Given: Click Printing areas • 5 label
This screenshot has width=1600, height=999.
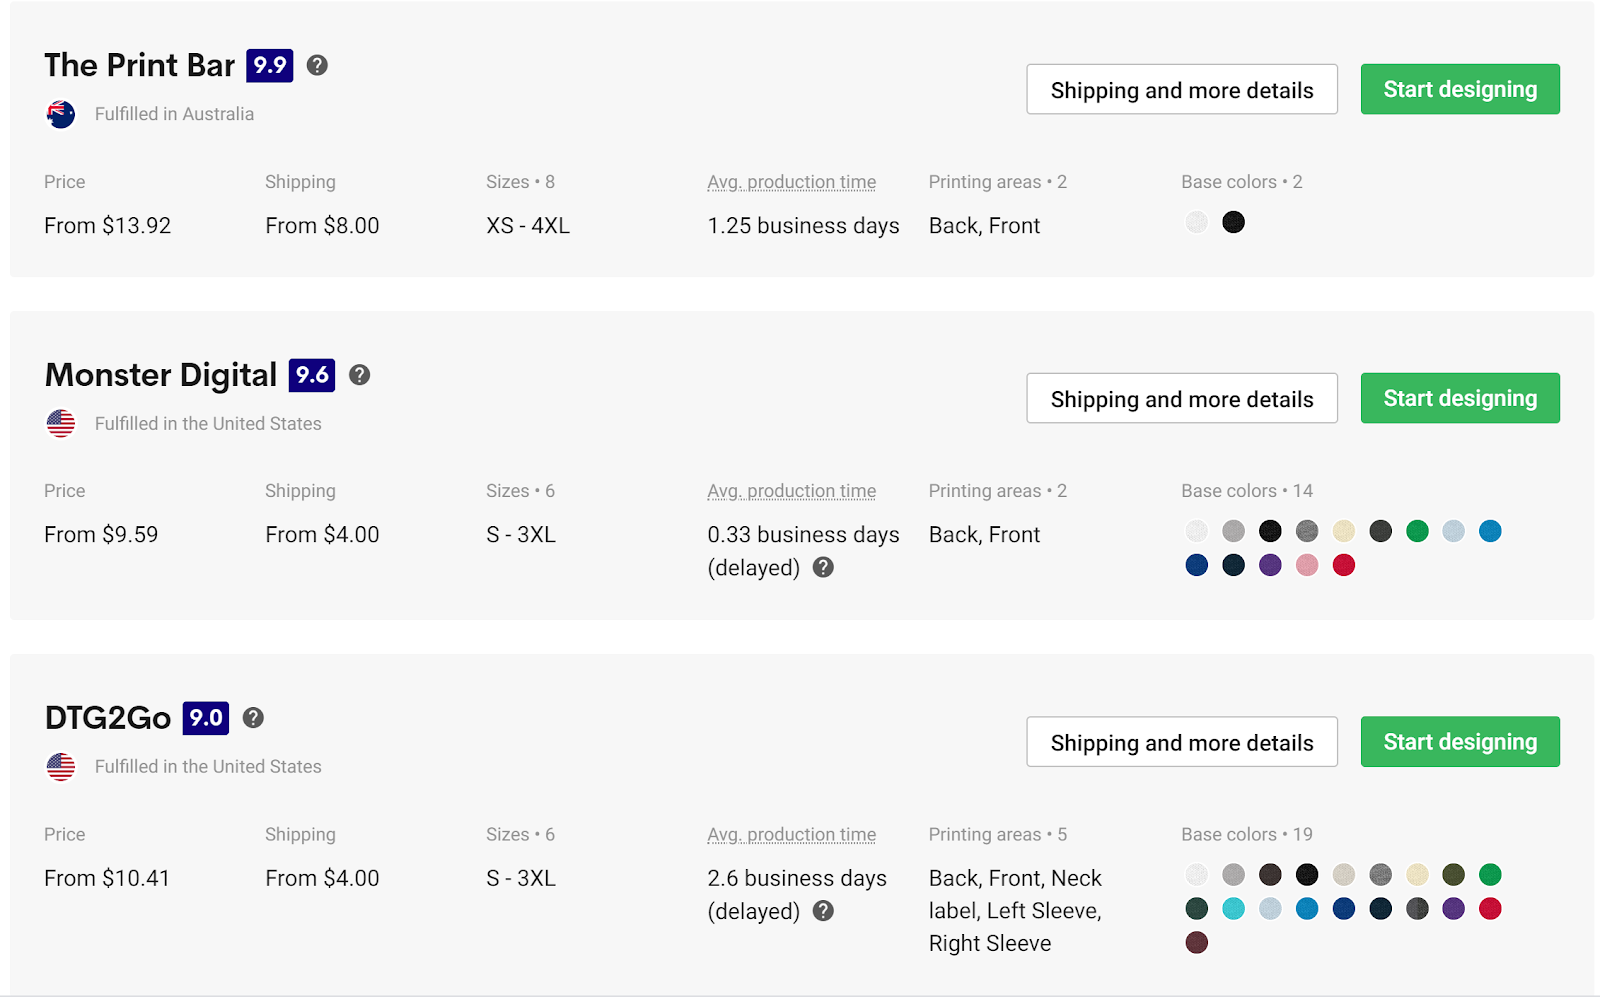Looking at the screenshot, I should (x=998, y=835).
